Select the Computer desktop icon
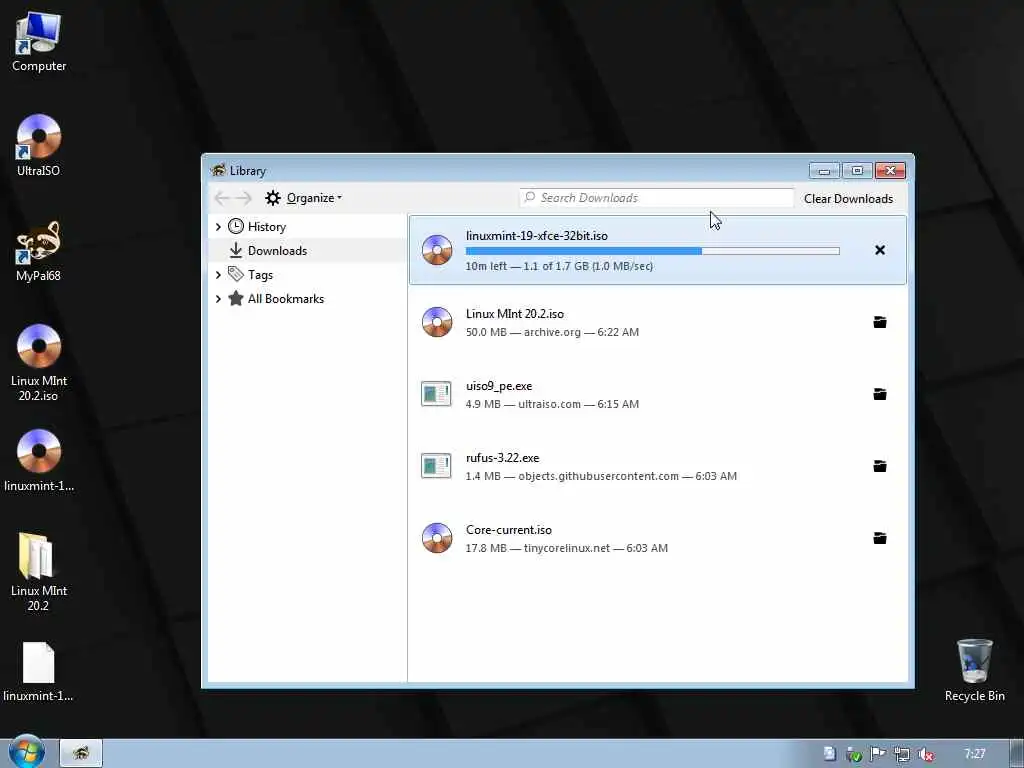 (39, 41)
